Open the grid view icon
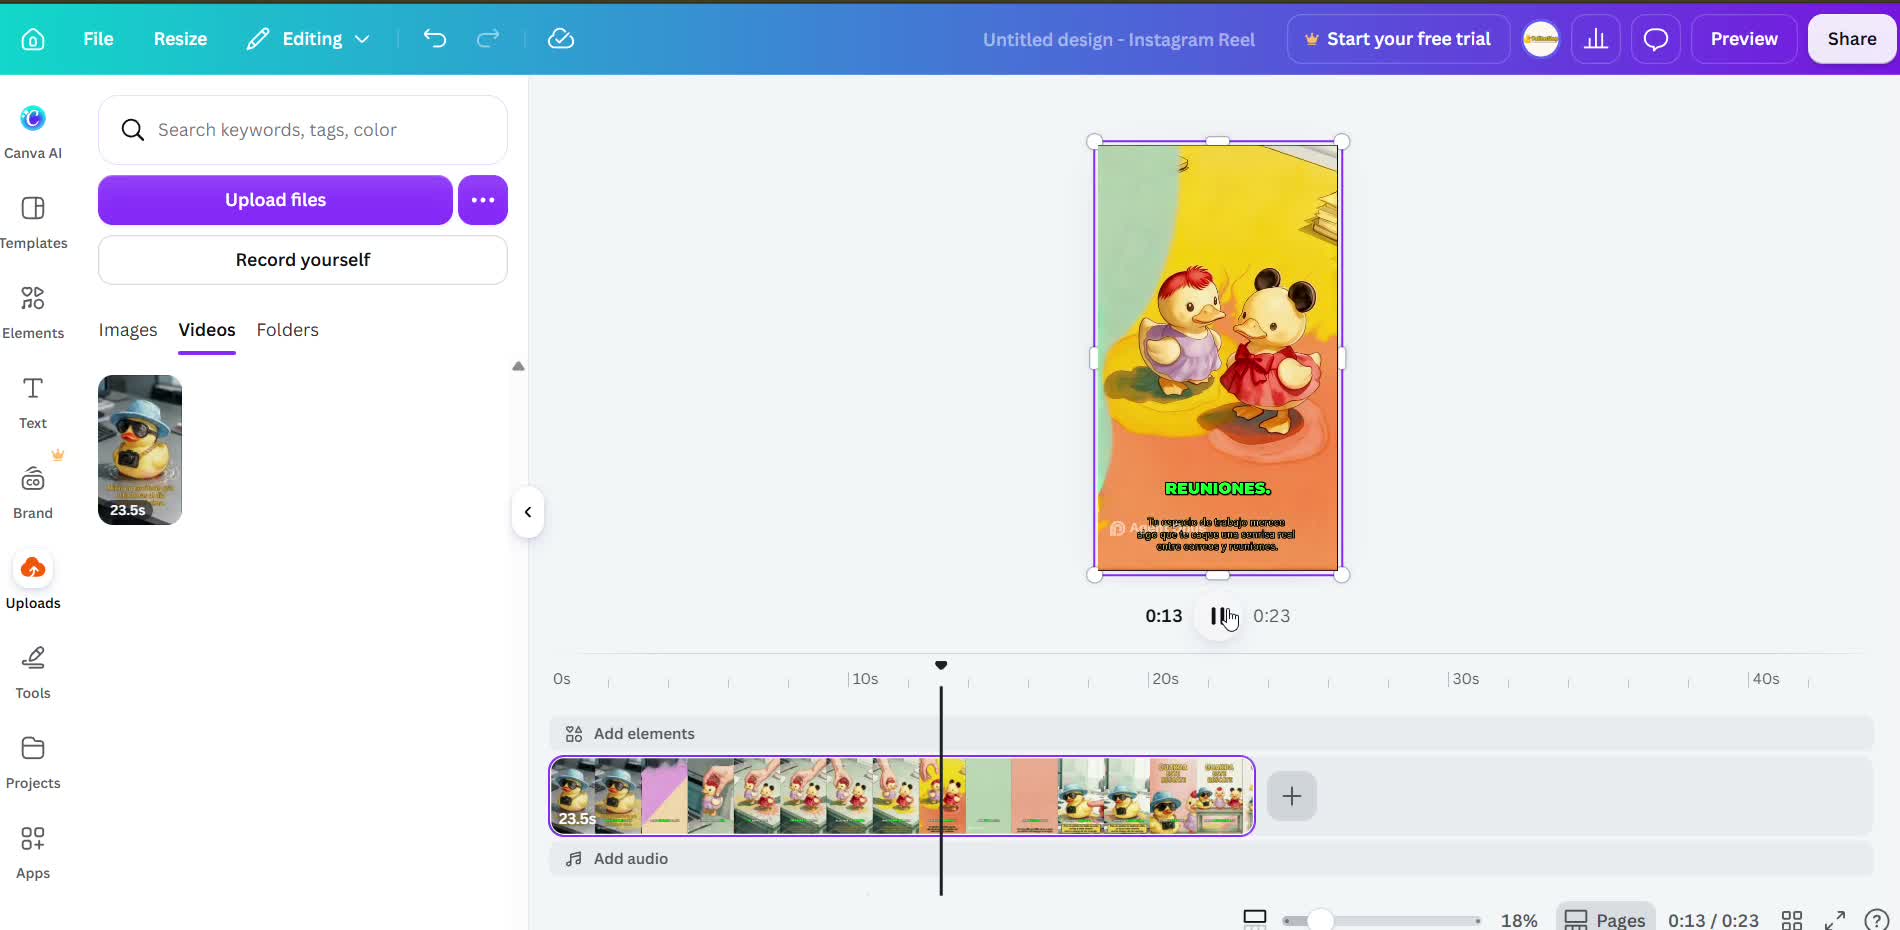Image resolution: width=1900 pixels, height=930 pixels. coord(1792,919)
